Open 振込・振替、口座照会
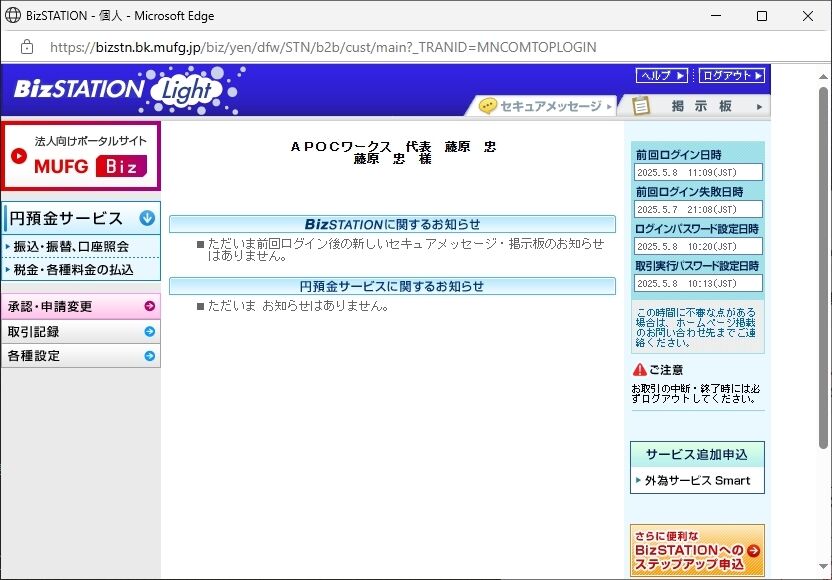Image resolution: width=832 pixels, height=580 pixels. (x=71, y=246)
